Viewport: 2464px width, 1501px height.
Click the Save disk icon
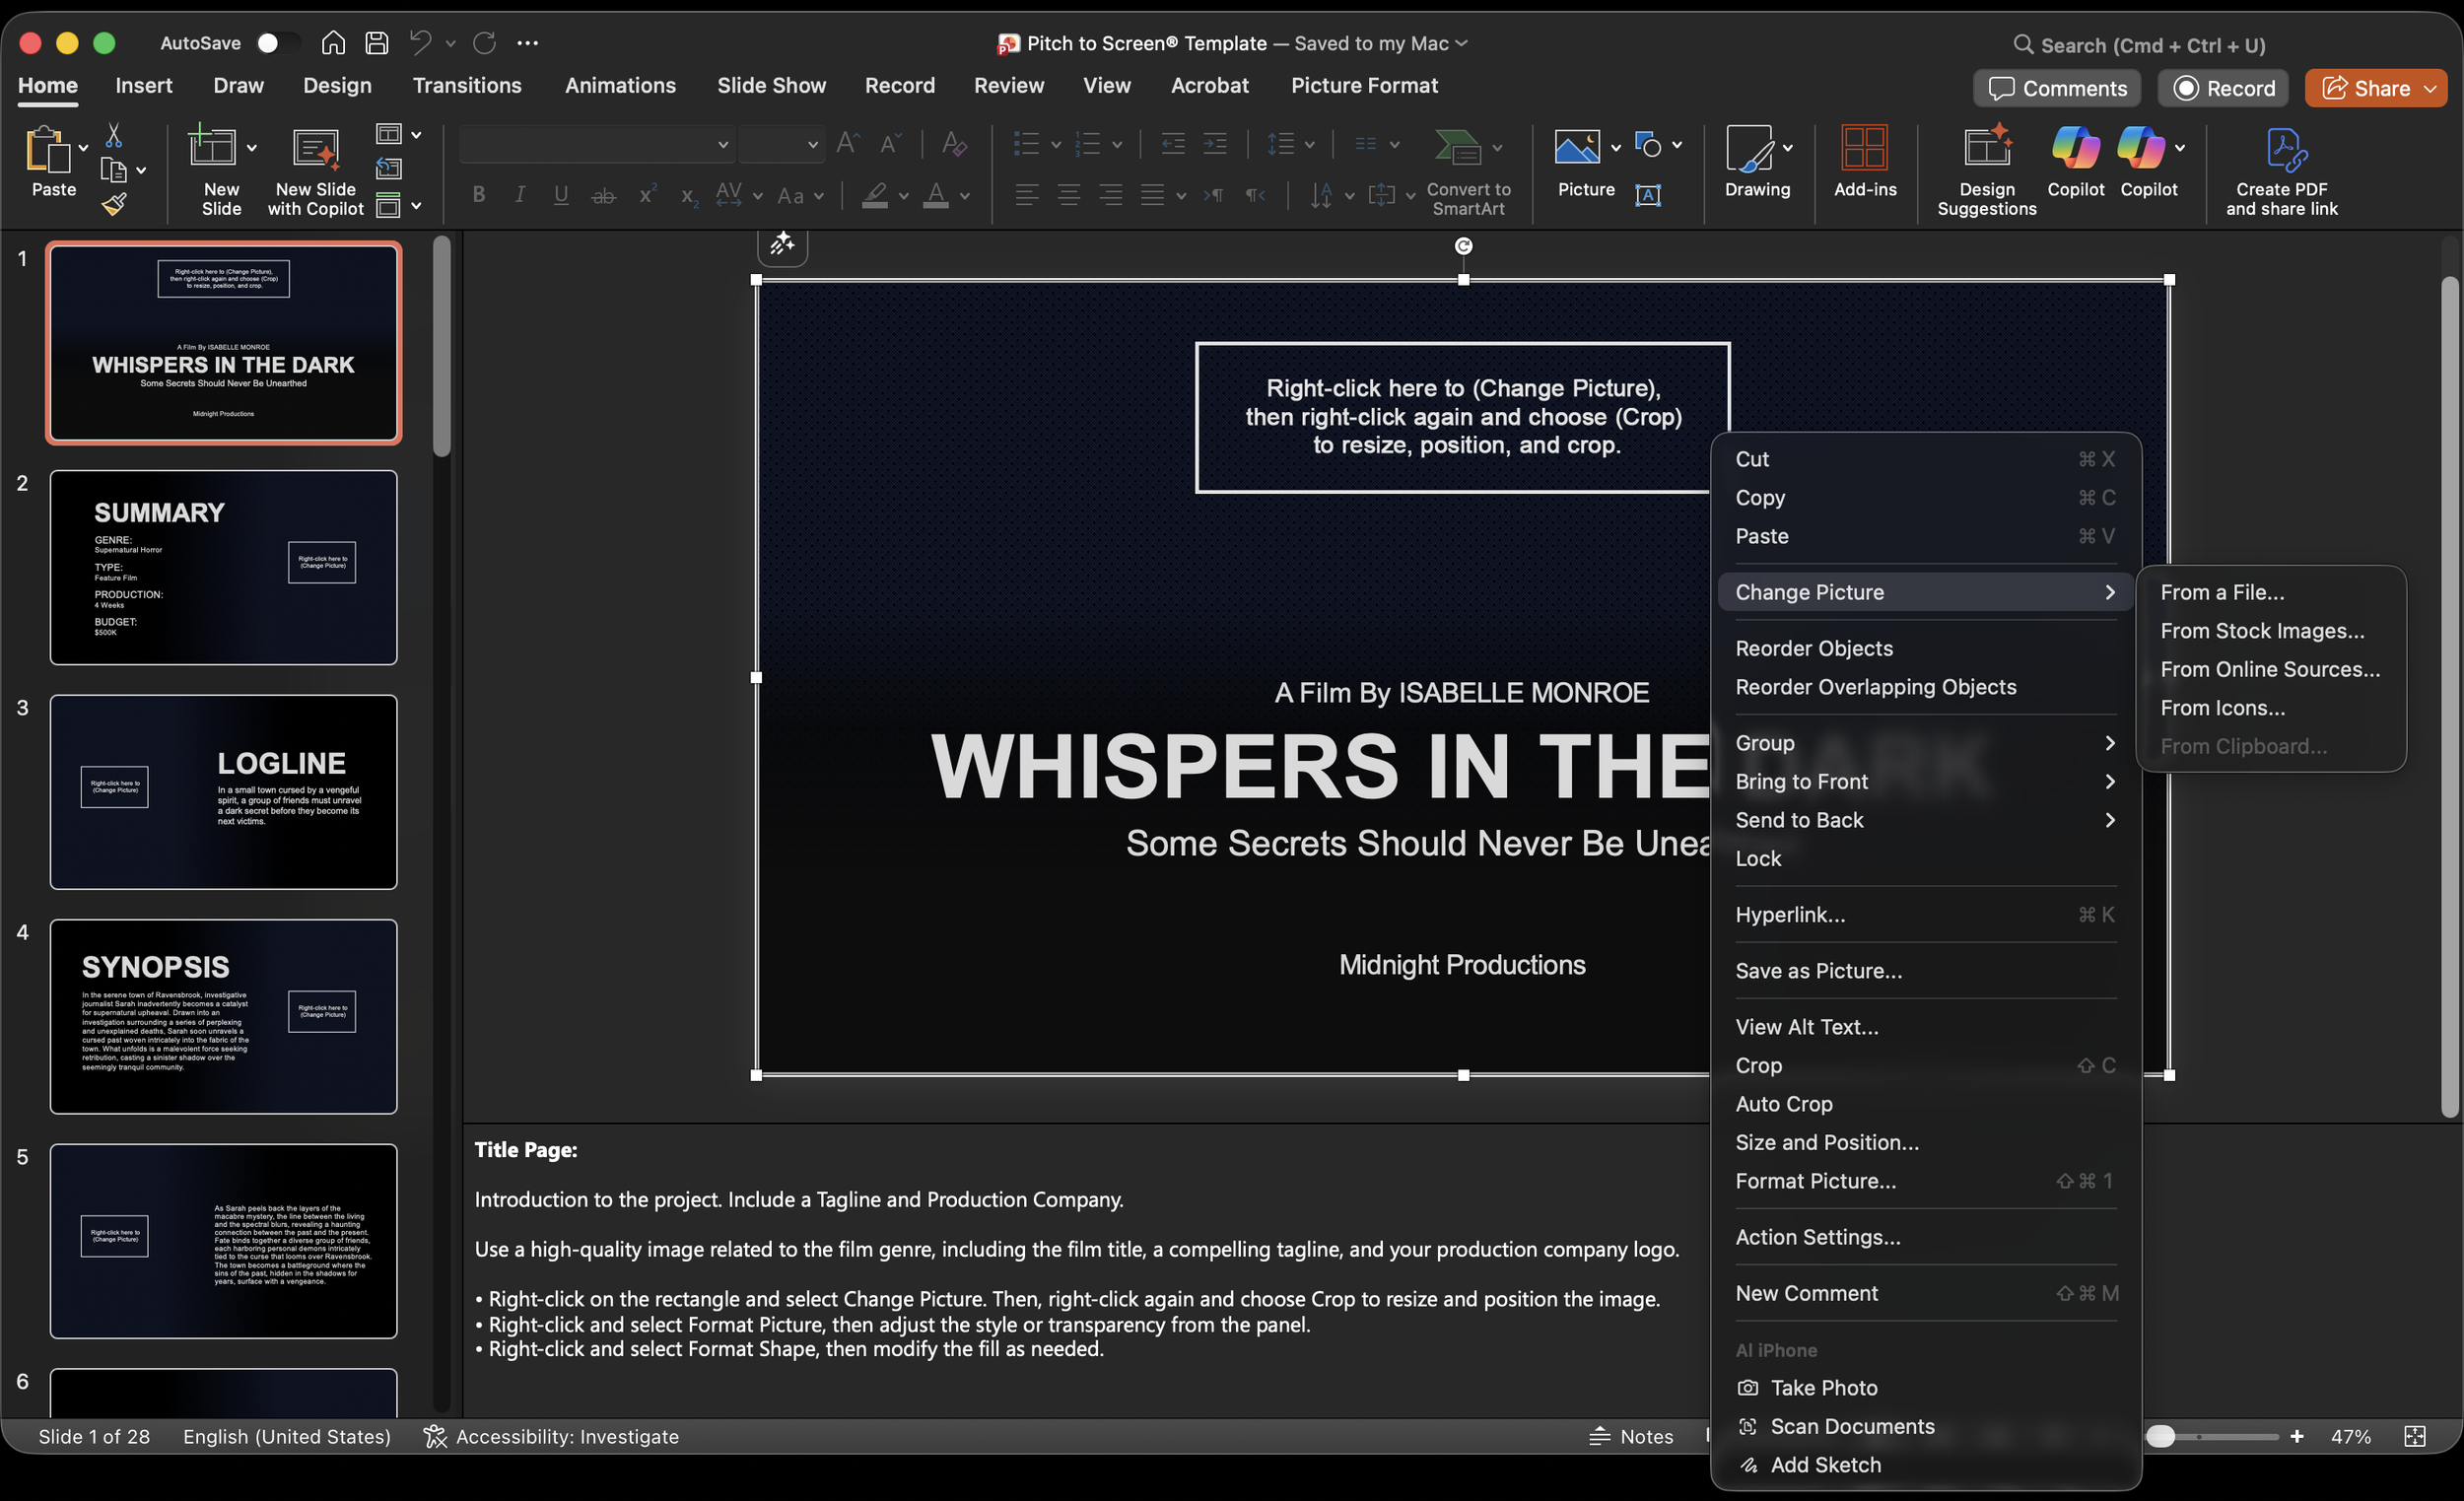(376, 43)
